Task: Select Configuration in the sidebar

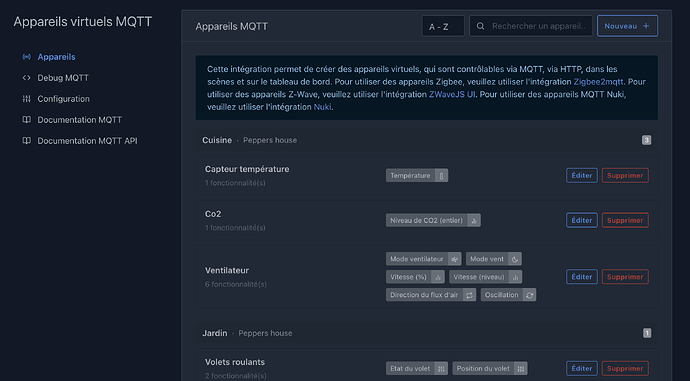Action: coord(63,99)
